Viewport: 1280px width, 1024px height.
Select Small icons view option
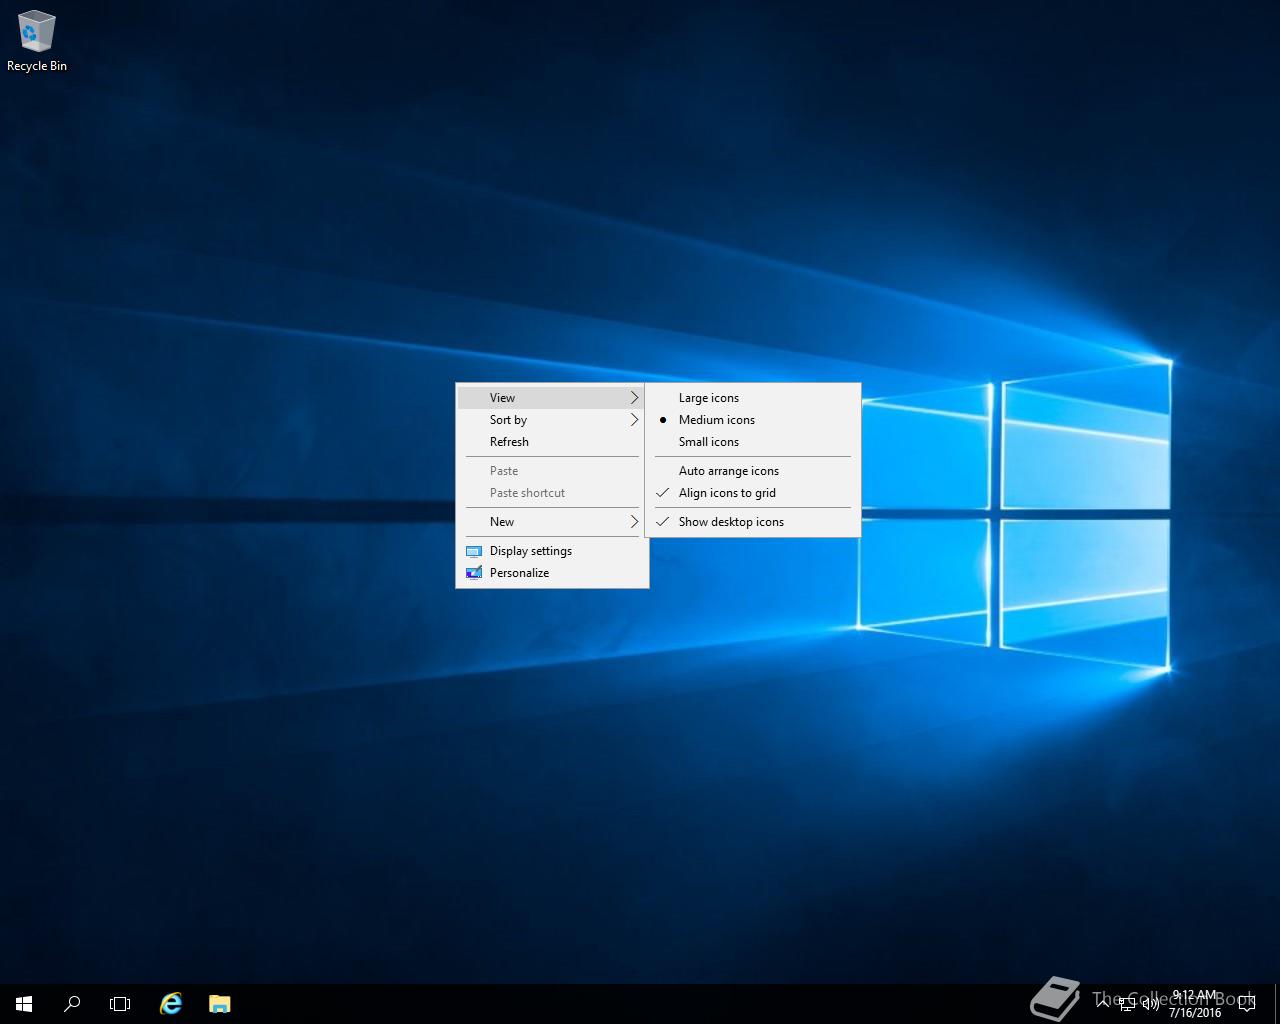[x=753, y=442]
